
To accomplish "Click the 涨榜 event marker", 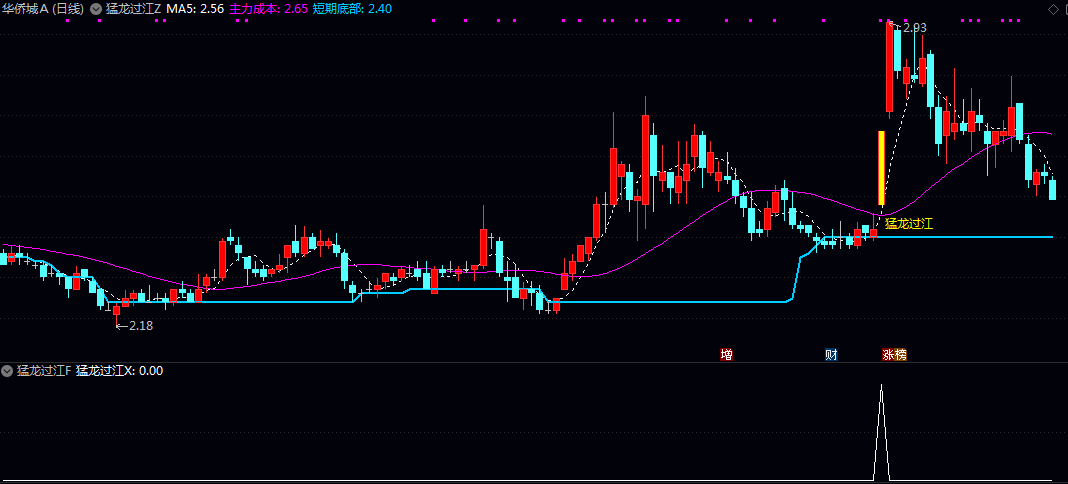I will [894, 354].
